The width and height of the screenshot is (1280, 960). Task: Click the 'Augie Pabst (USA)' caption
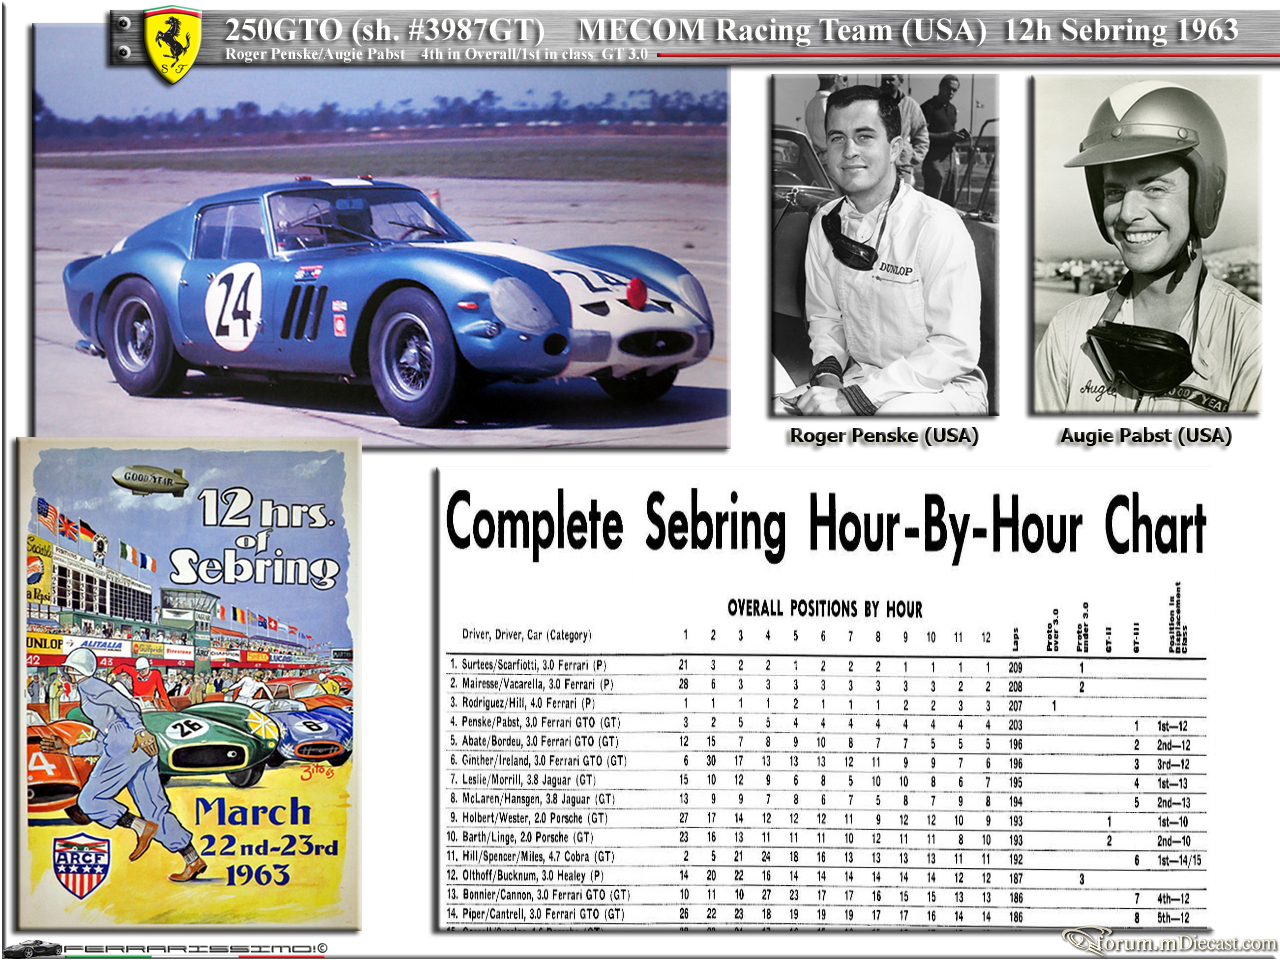pos(1146,436)
